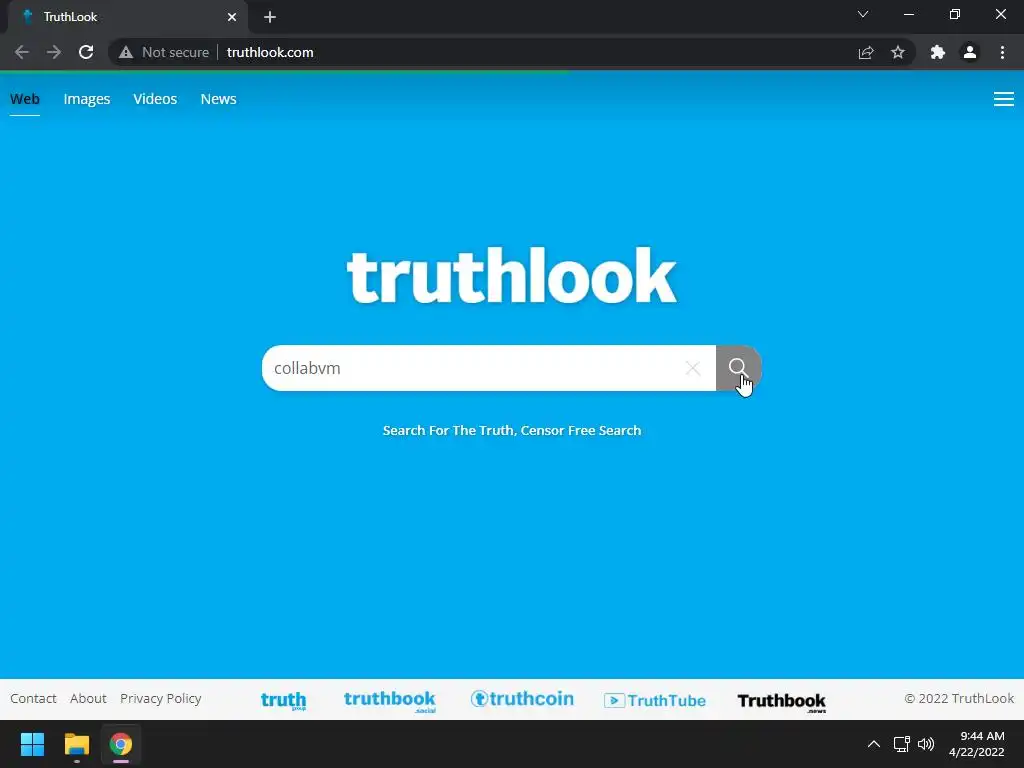1024x768 pixels.
Task: Visit the truthcoin logo link
Action: [x=522, y=699]
